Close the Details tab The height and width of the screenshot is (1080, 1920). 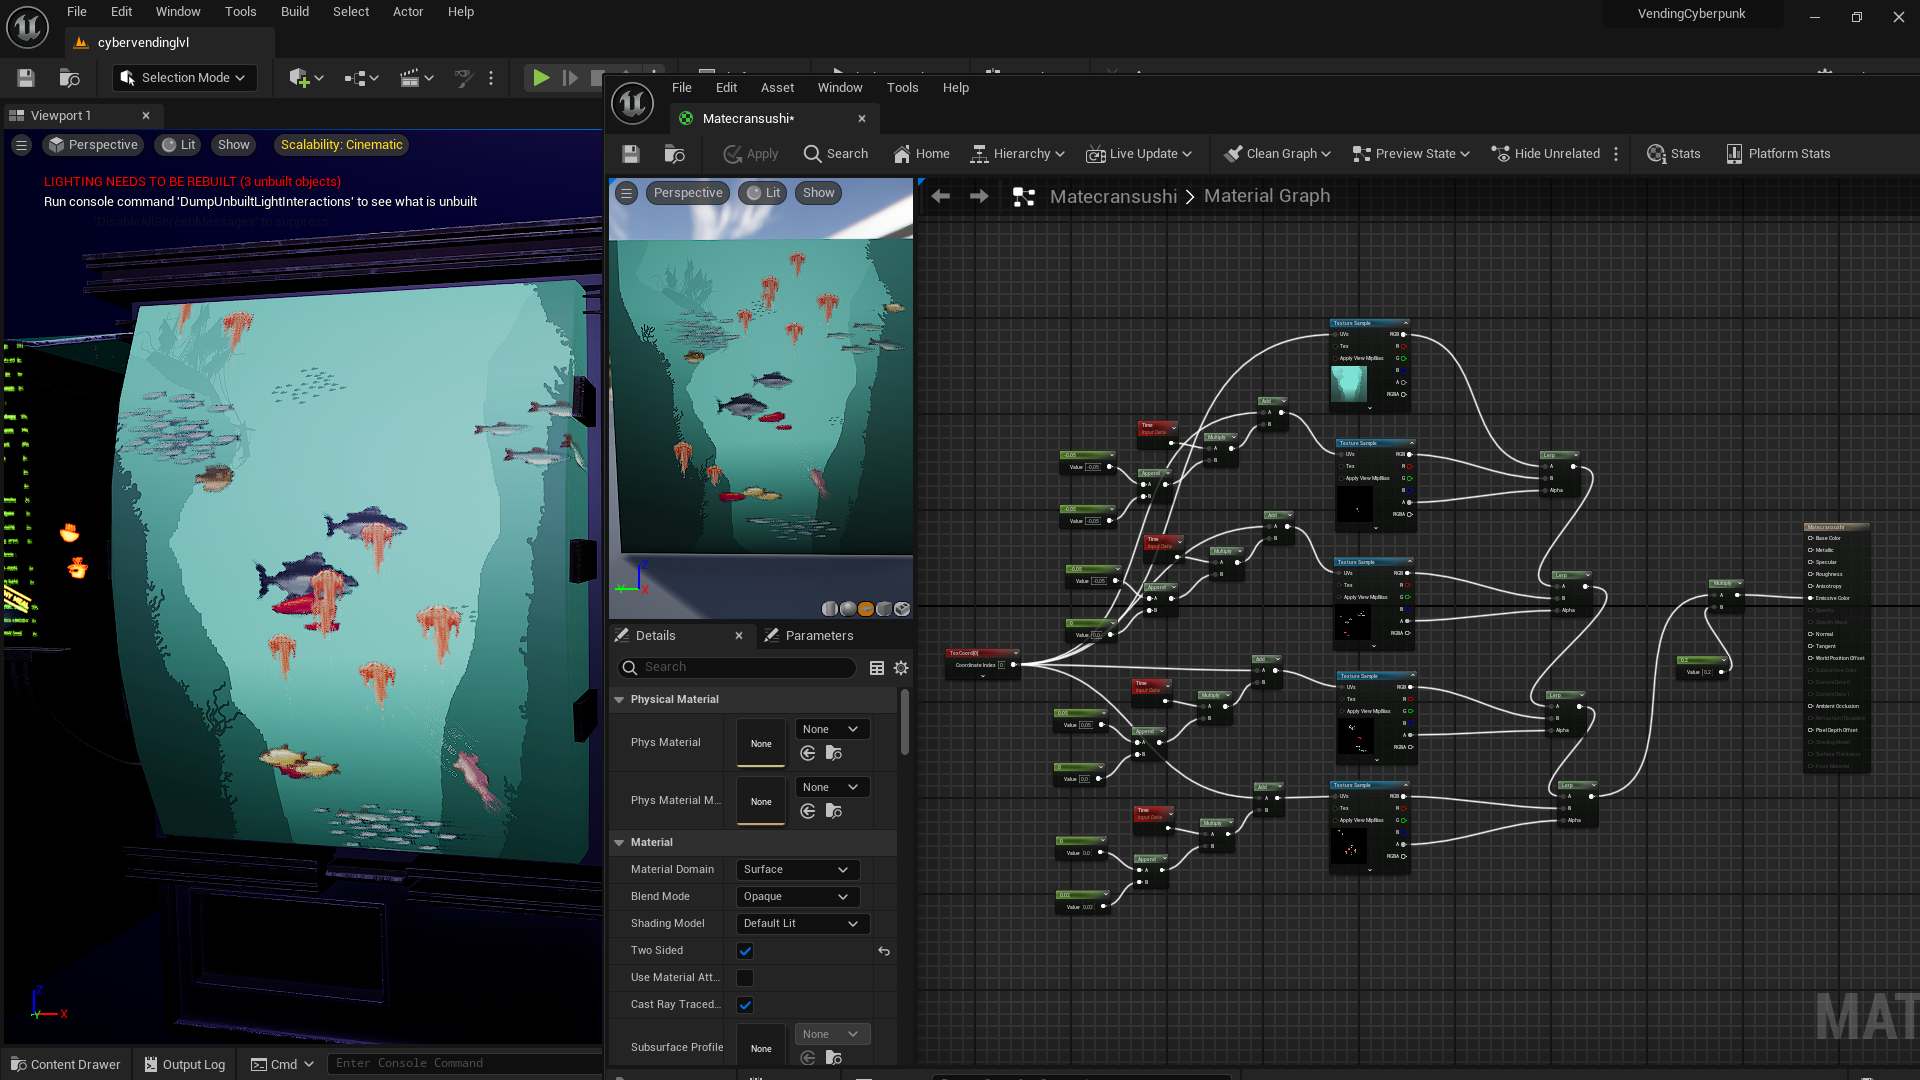click(739, 636)
